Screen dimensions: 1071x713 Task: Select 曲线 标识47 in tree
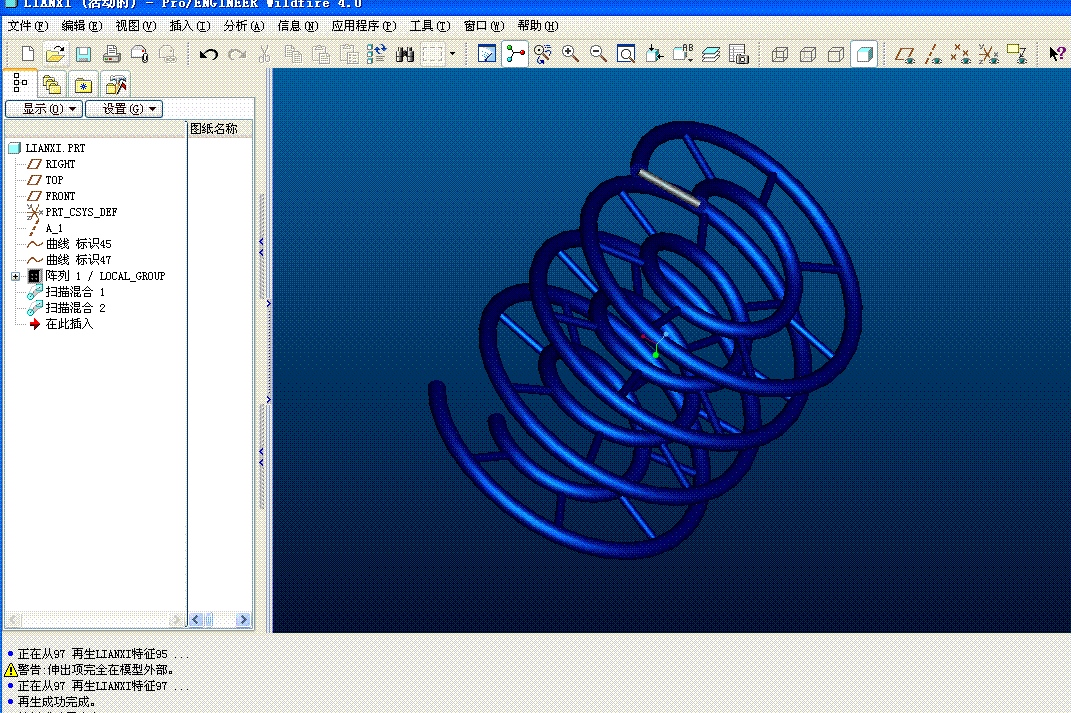click(x=69, y=260)
